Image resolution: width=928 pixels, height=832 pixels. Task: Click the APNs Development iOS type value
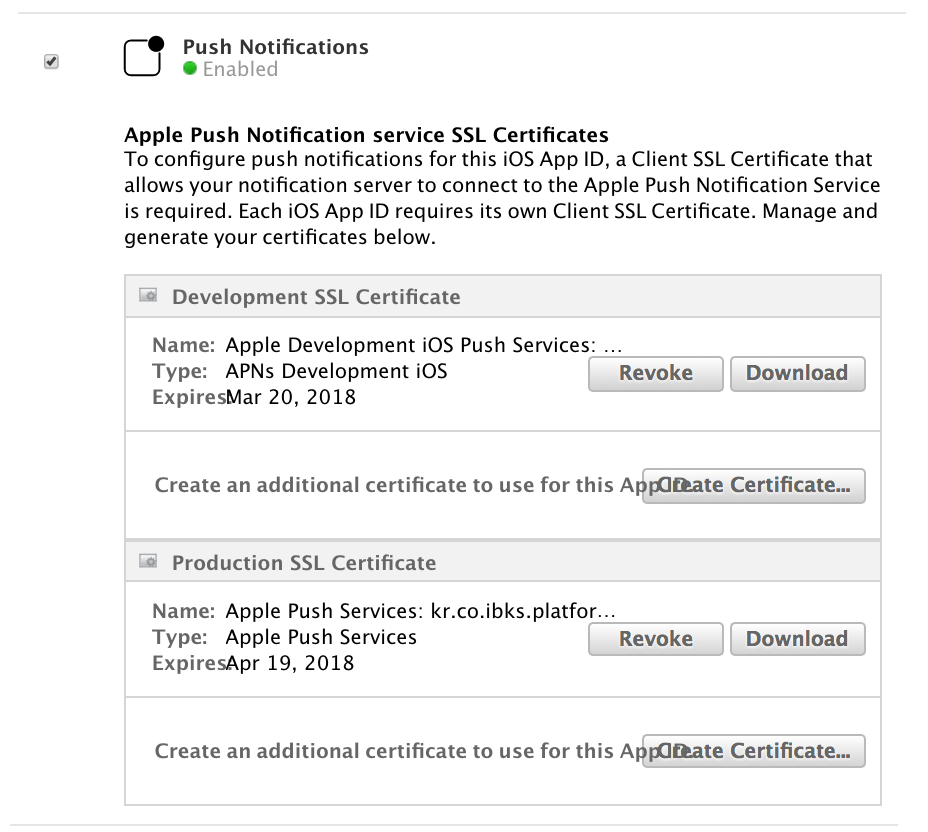(x=336, y=372)
